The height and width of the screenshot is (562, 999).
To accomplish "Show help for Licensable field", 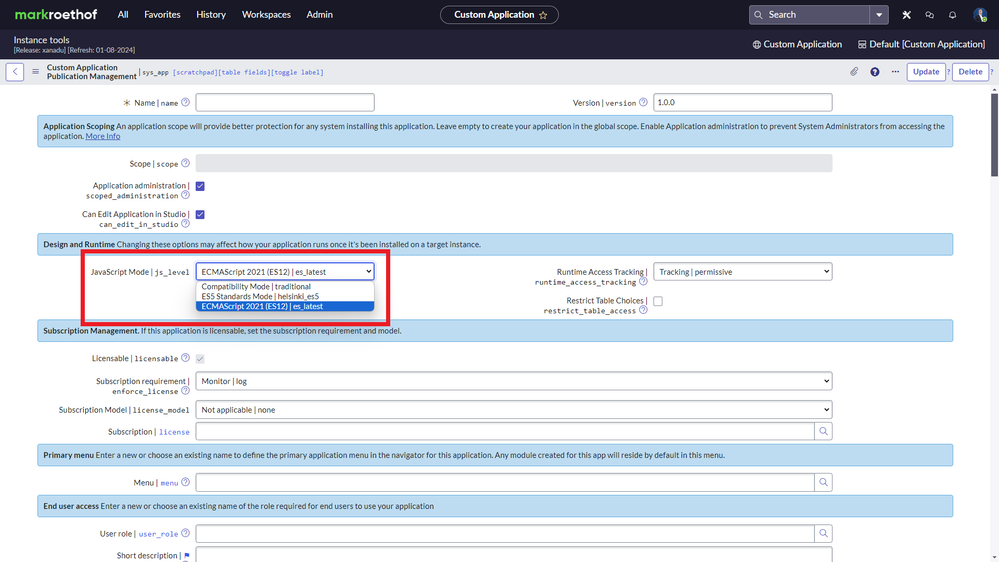I will 185,357.
